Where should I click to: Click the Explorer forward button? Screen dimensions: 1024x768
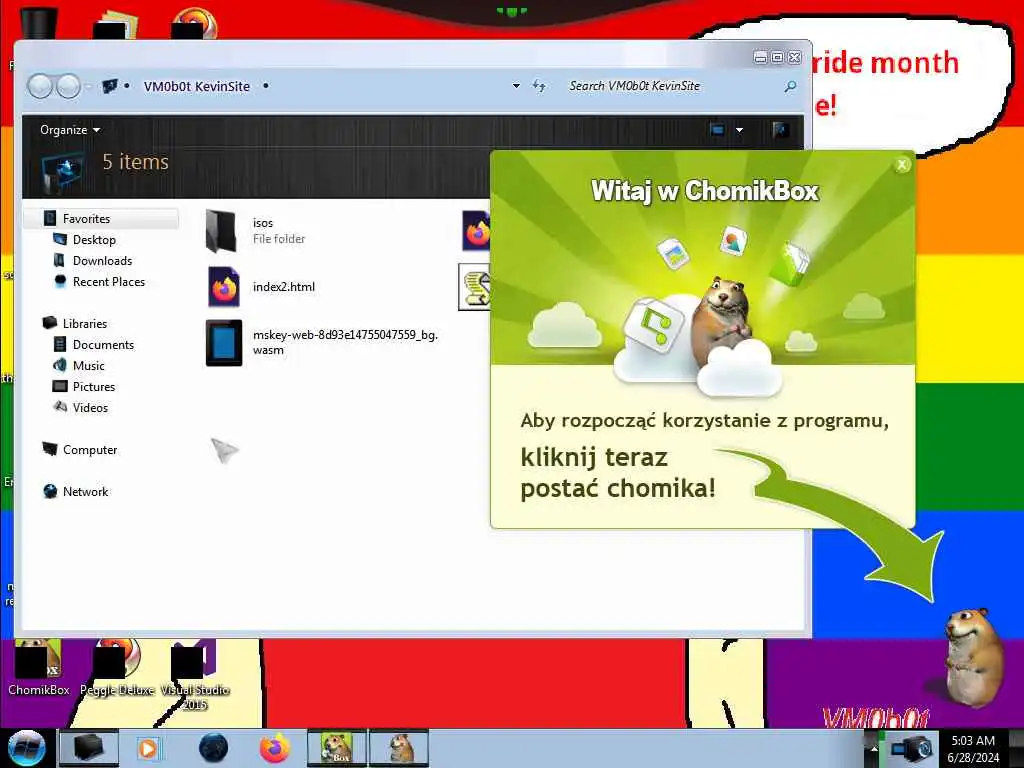(68, 86)
